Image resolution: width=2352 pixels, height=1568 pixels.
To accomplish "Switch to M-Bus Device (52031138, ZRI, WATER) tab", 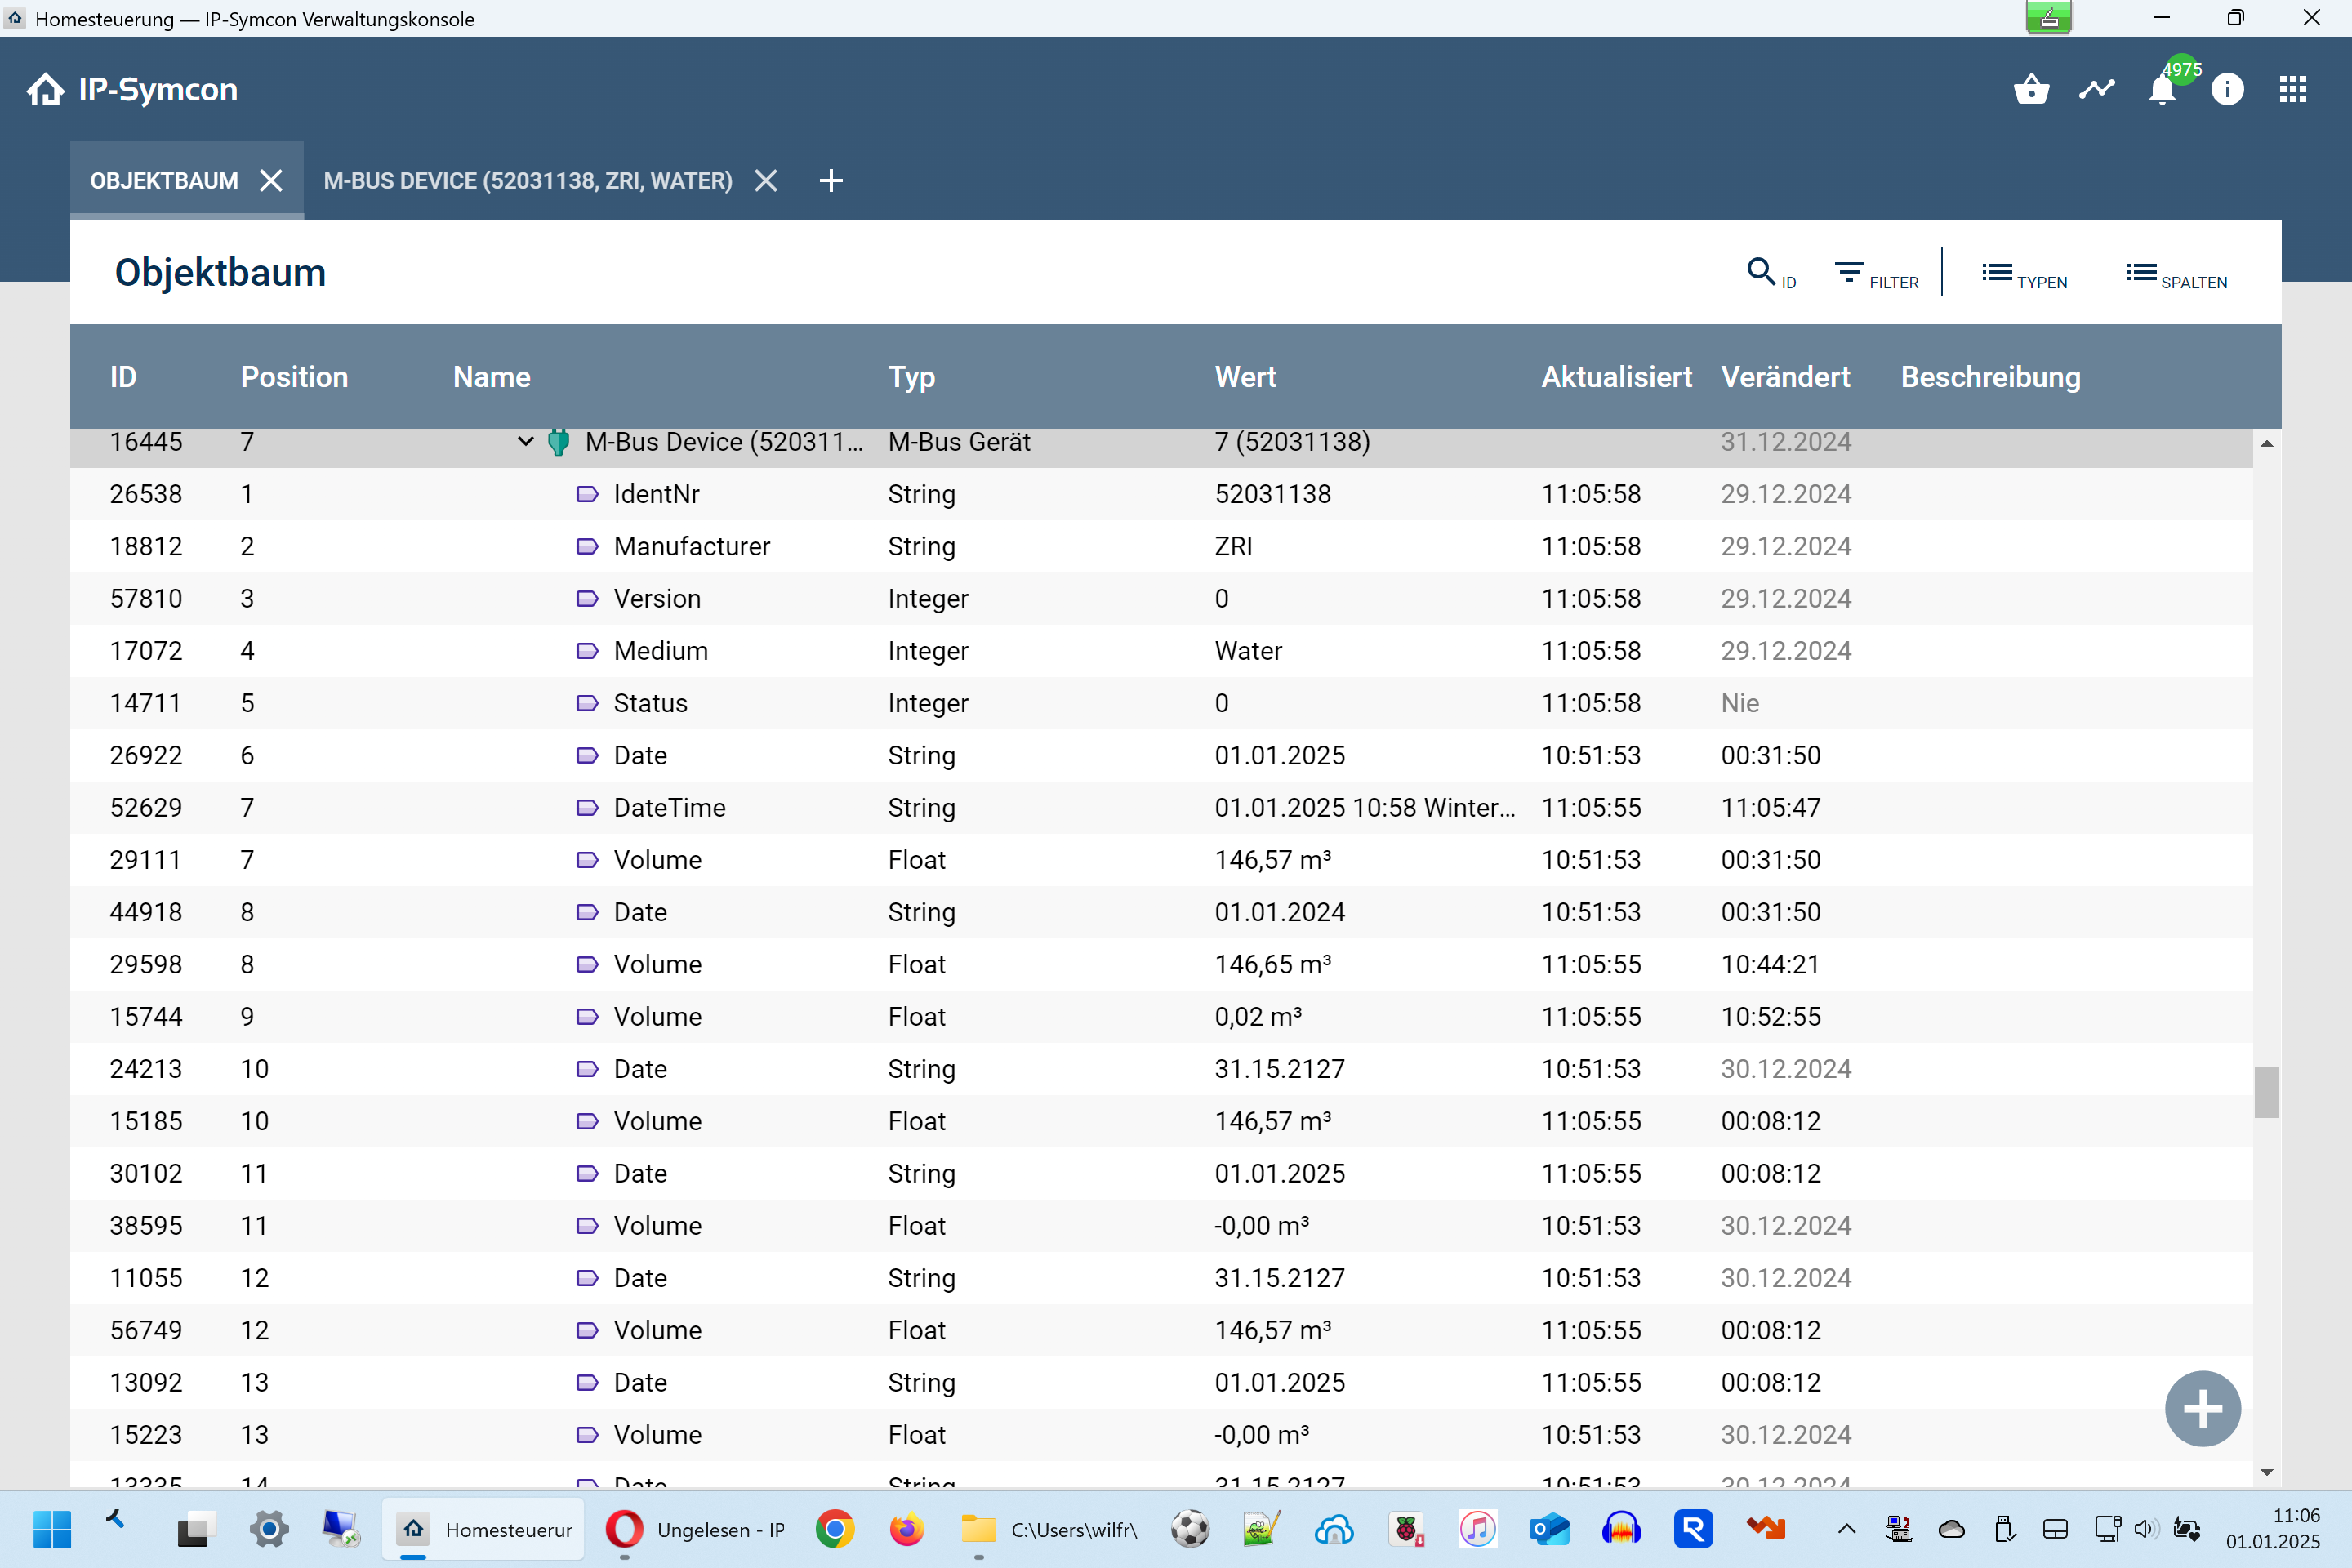I will 528,181.
